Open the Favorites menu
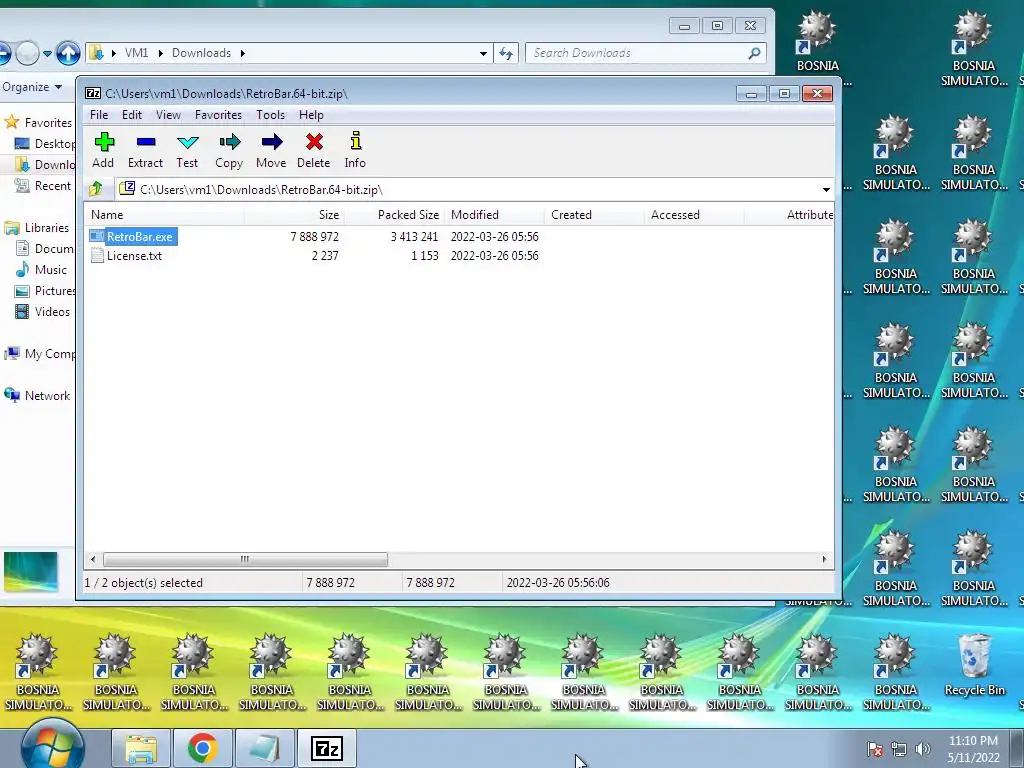1024x768 pixels. tap(218, 115)
